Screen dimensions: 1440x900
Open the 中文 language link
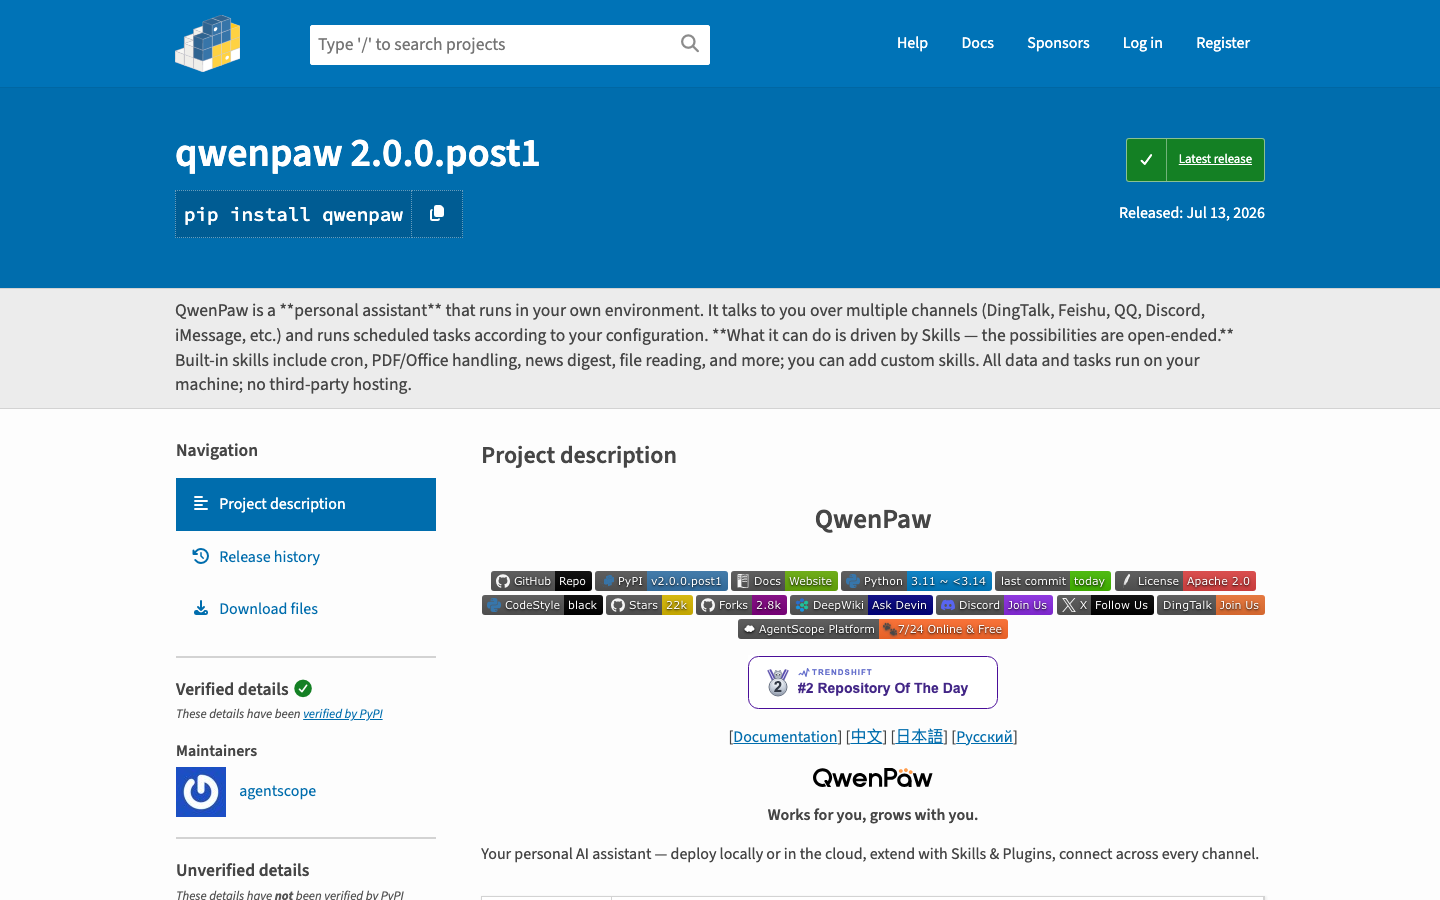point(866,737)
